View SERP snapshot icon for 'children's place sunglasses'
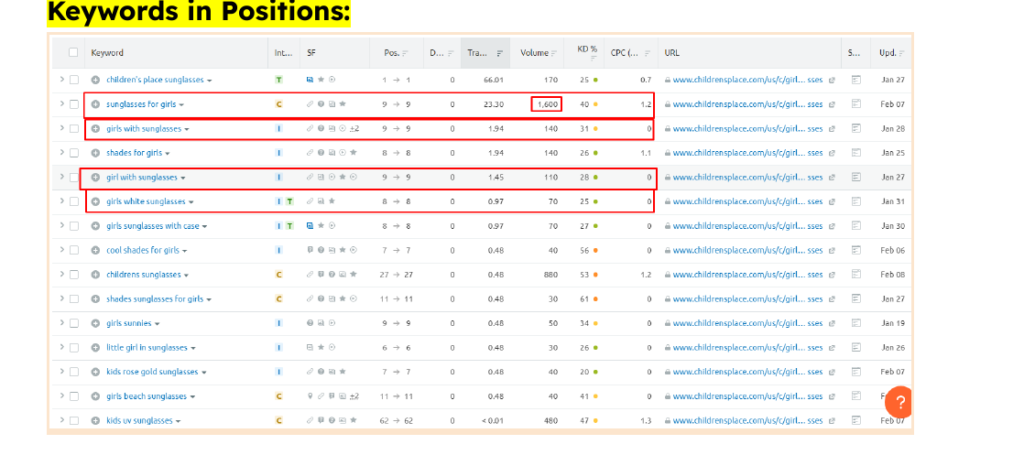The image size is (1024, 466). [x=856, y=80]
